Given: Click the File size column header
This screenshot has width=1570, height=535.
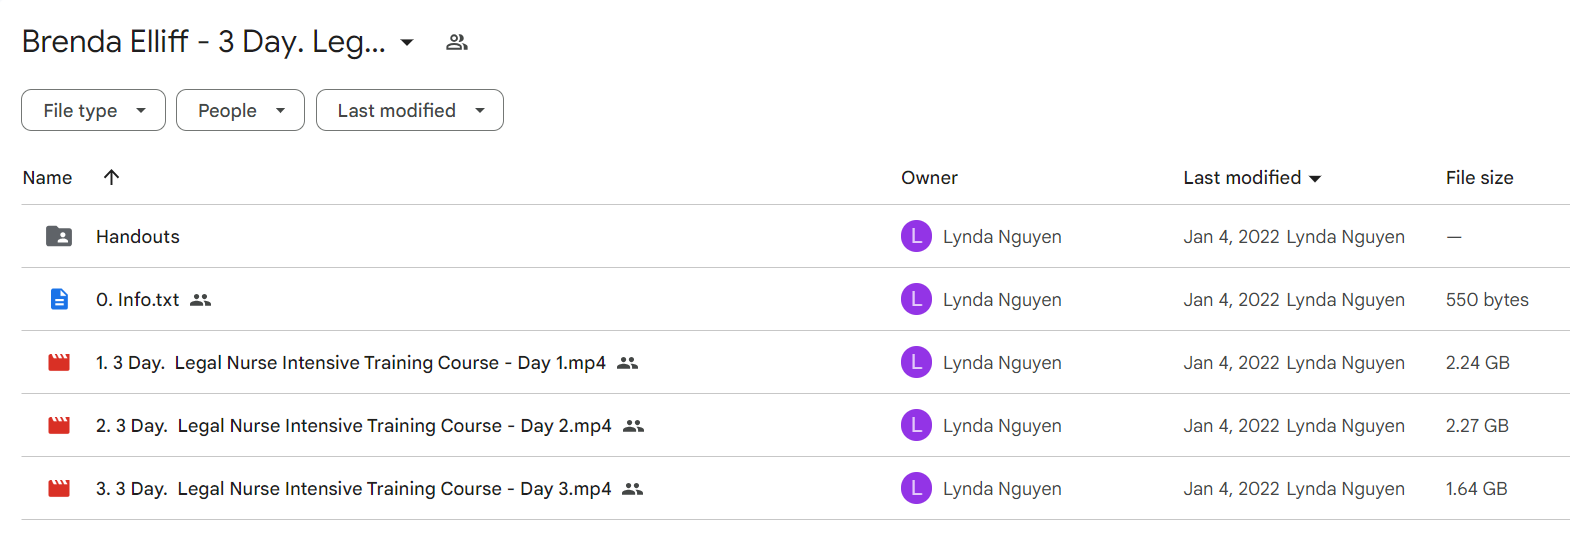Looking at the screenshot, I should pyautogui.click(x=1479, y=177).
